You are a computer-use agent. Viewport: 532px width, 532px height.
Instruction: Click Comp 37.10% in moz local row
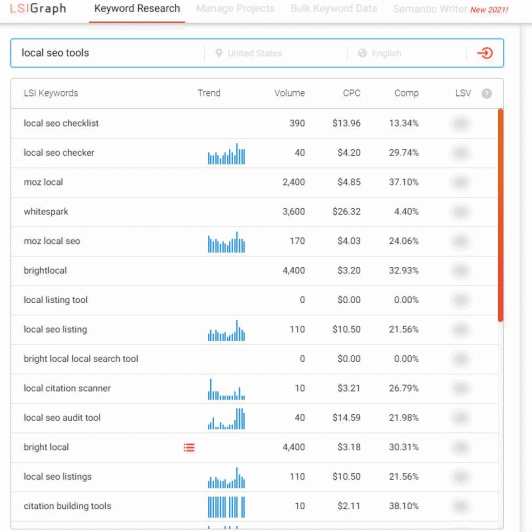[404, 182]
